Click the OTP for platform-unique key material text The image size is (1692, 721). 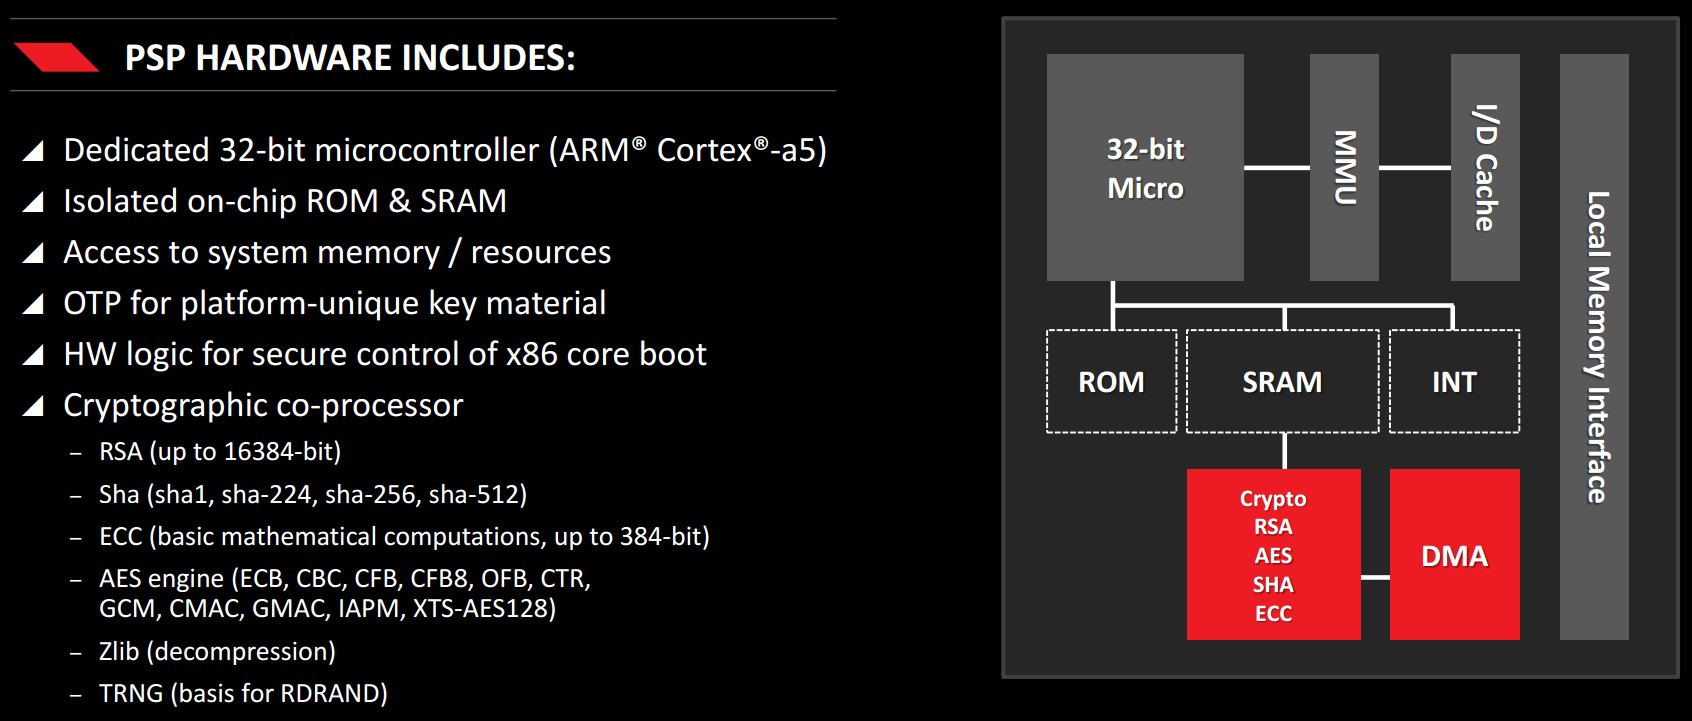335,303
